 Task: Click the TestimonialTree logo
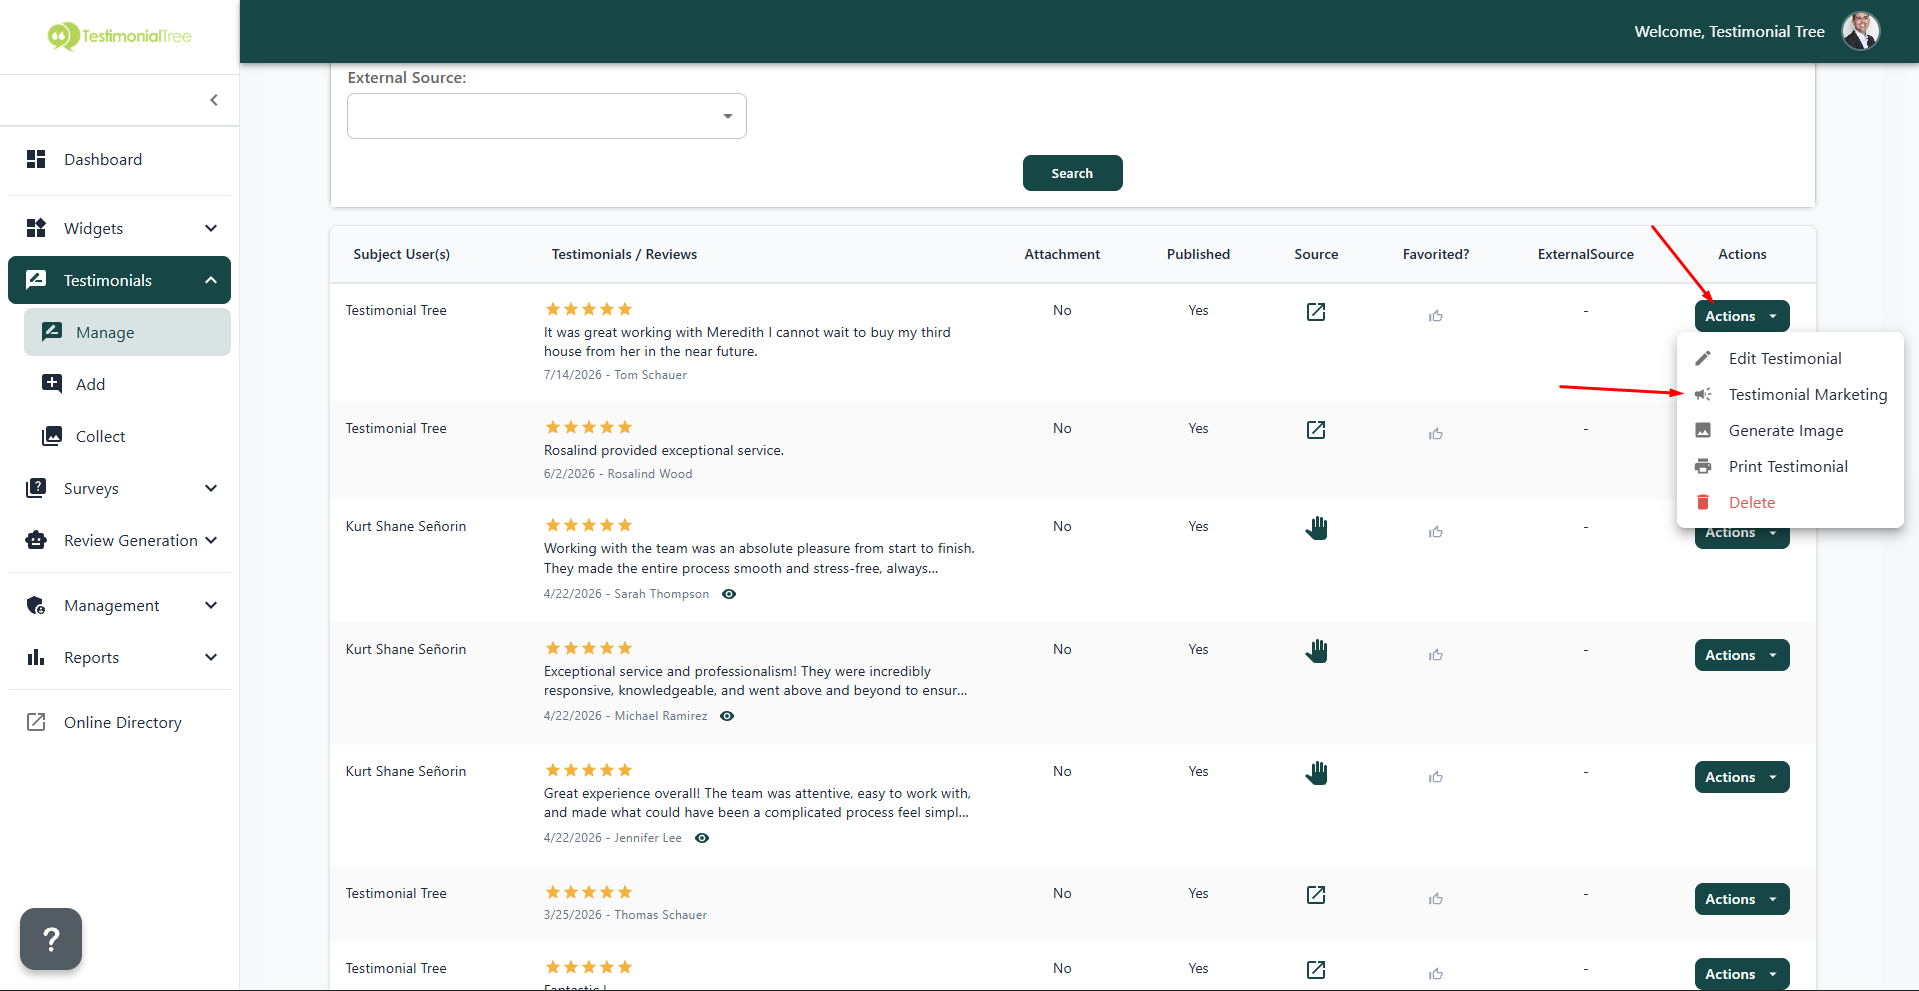coord(119,36)
